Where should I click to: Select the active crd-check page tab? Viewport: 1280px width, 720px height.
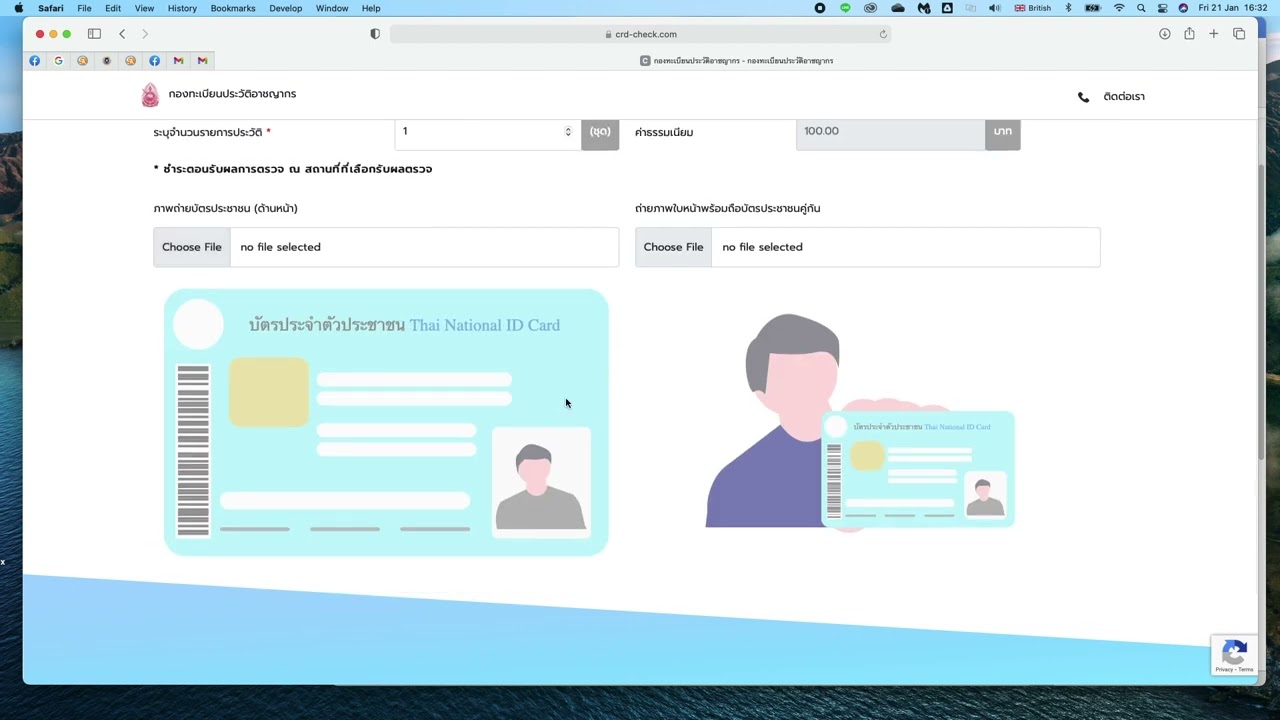click(x=736, y=61)
